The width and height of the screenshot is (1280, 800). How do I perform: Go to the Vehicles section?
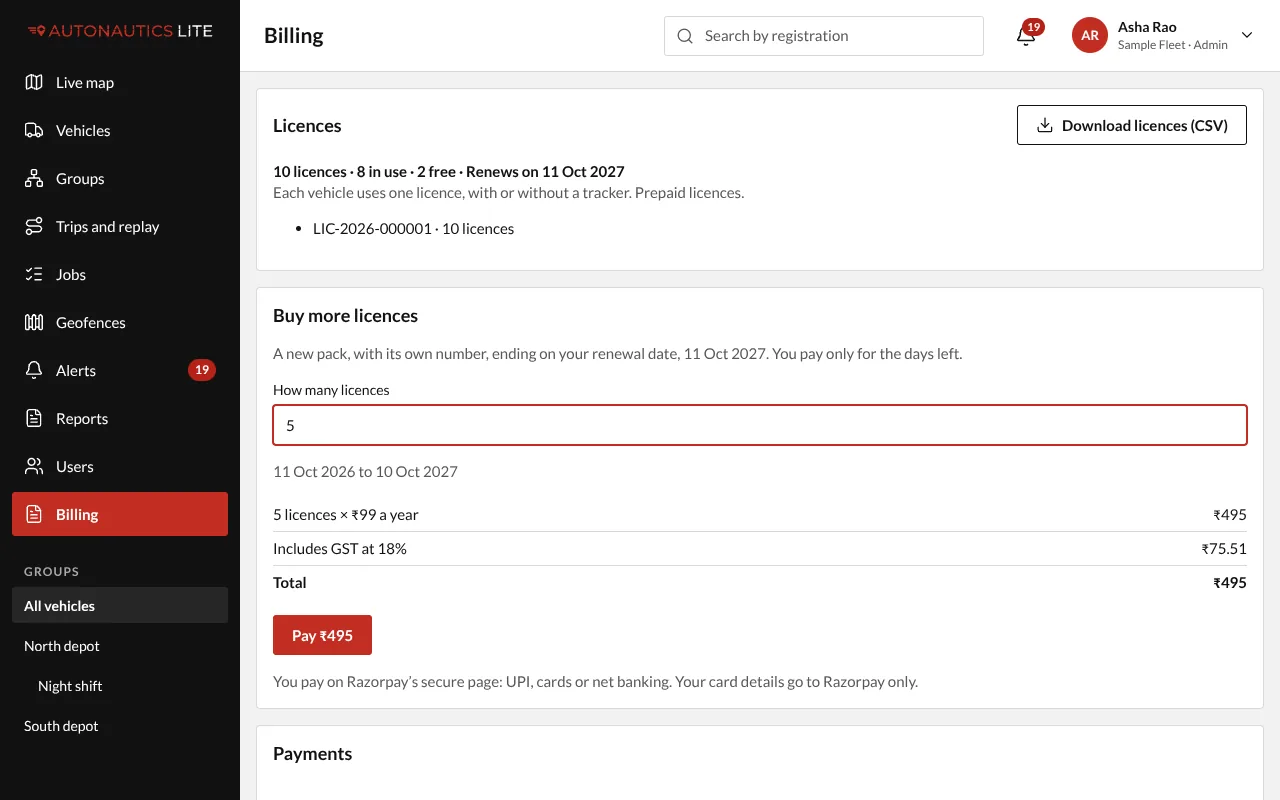tap(120, 130)
